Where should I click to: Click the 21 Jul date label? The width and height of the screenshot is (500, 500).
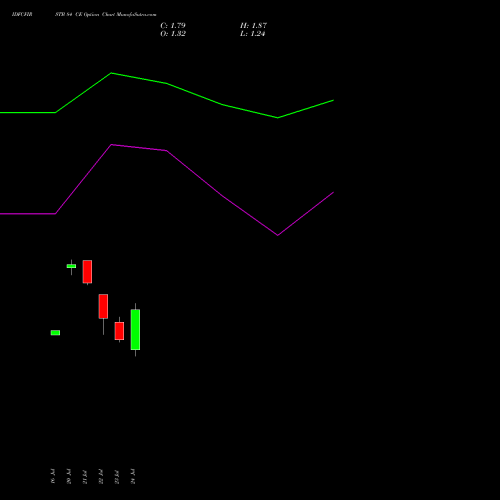coord(85,477)
